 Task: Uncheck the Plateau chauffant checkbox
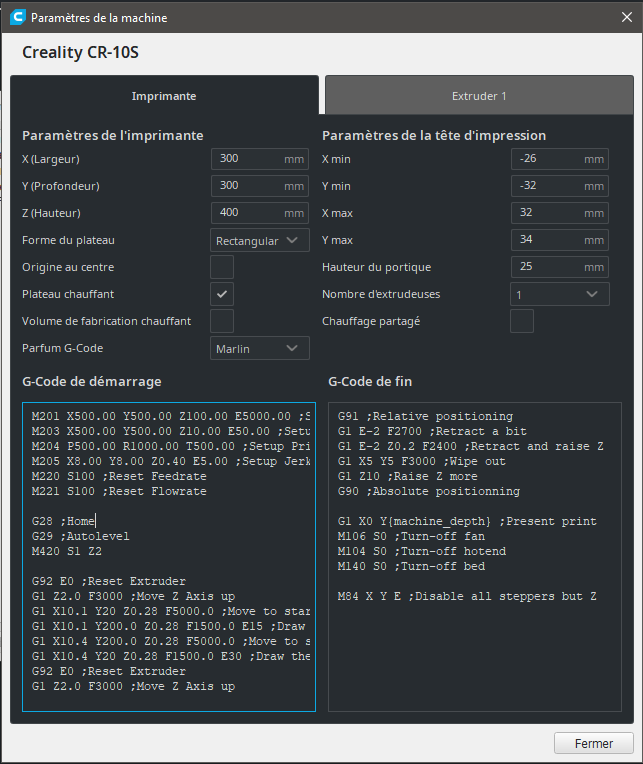coord(222,294)
